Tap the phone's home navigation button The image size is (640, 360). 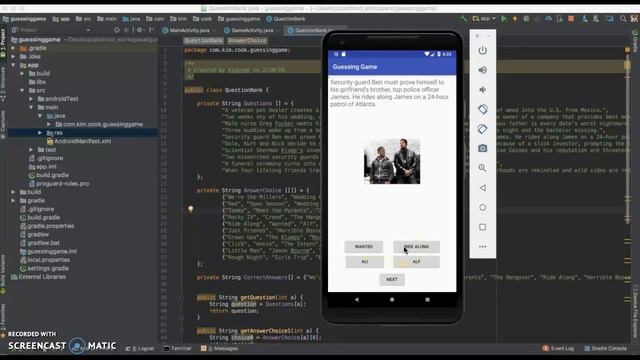coord(392,300)
